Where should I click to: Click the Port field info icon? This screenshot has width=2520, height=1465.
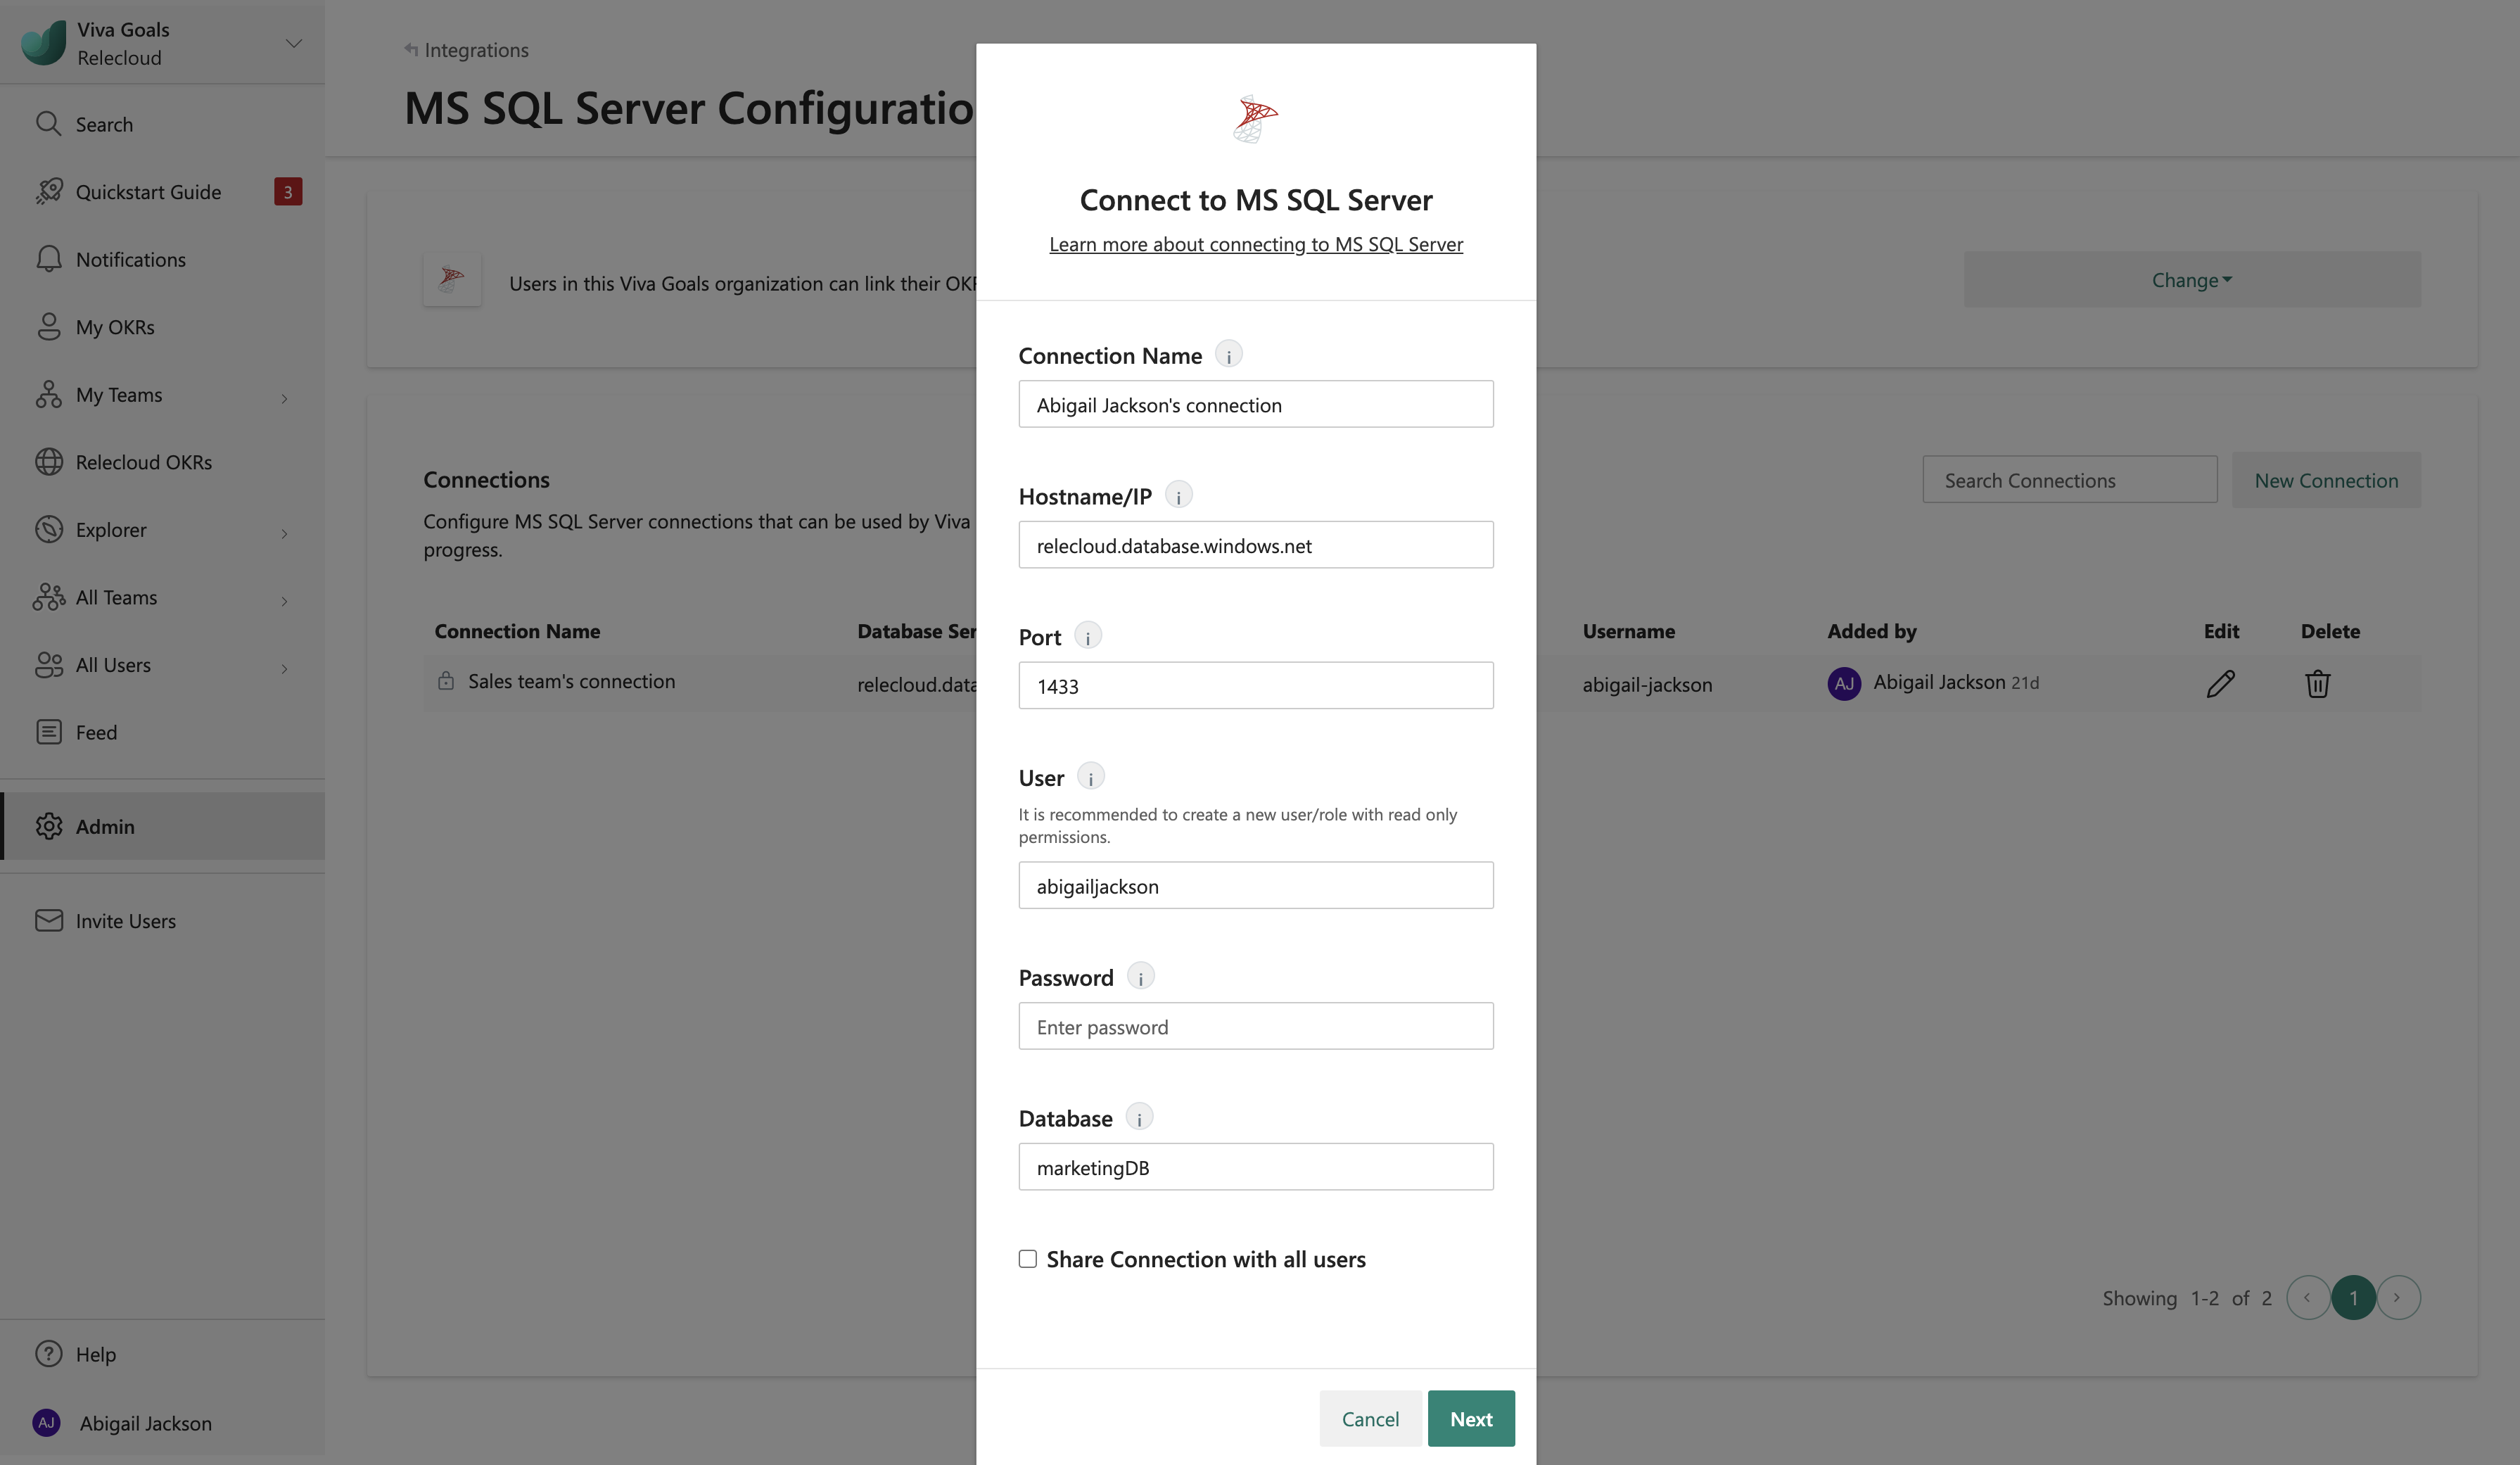(1087, 636)
